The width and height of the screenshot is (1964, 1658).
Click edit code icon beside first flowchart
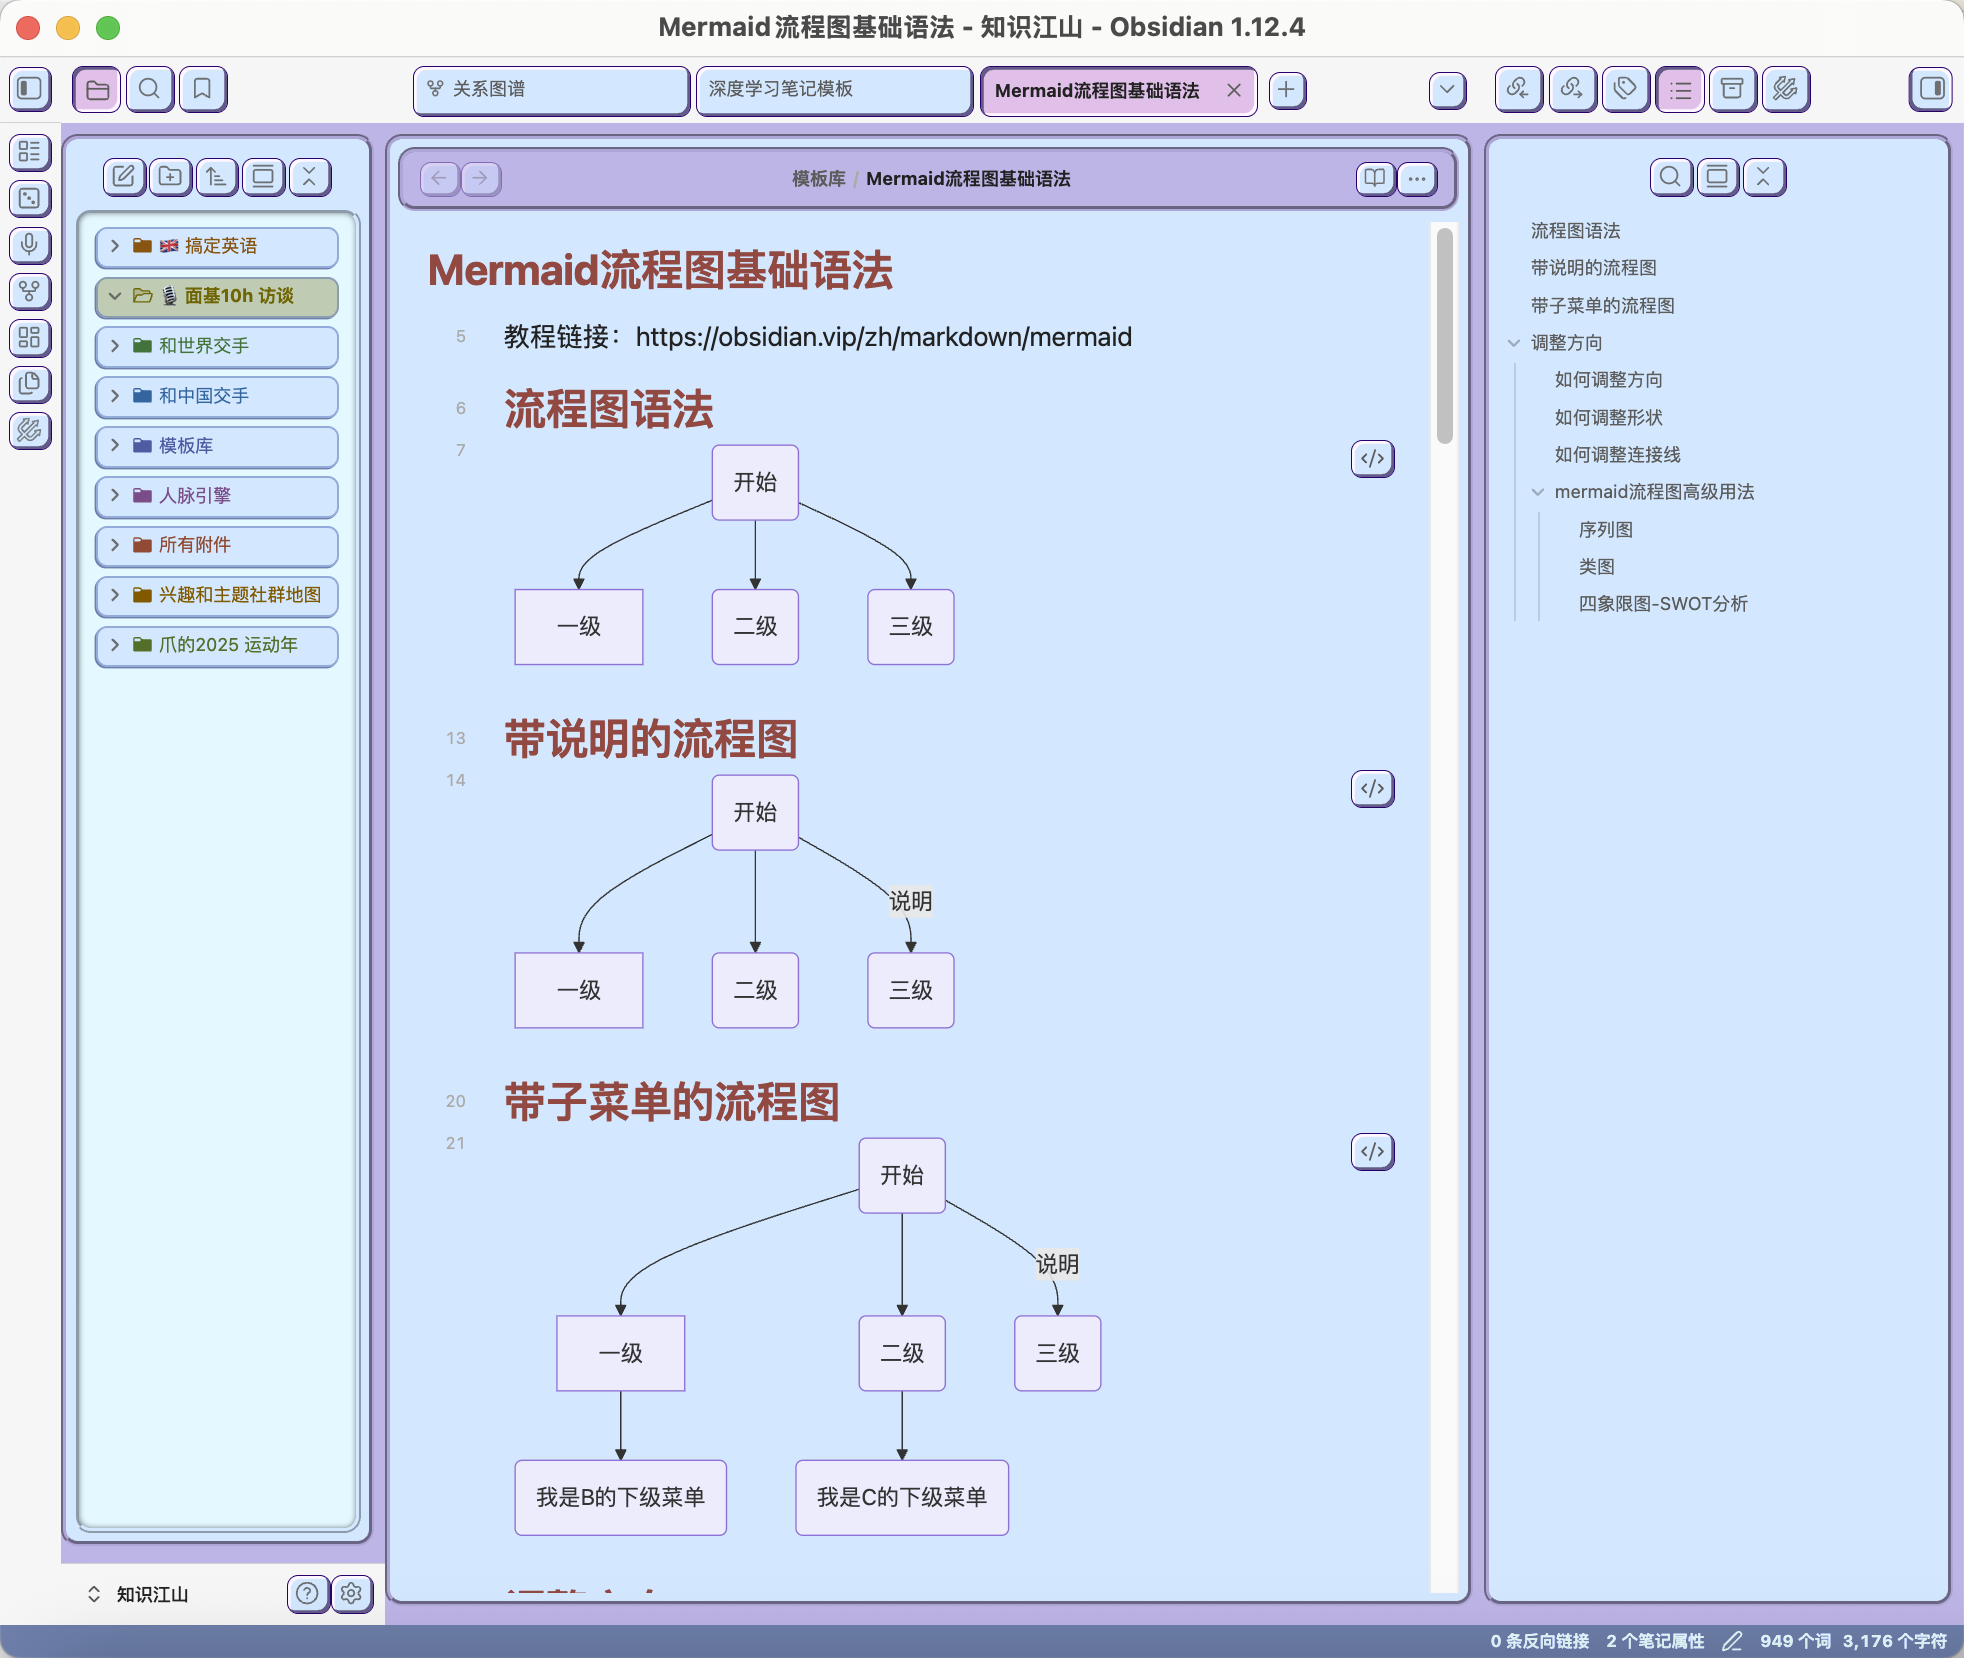point(1372,459)
